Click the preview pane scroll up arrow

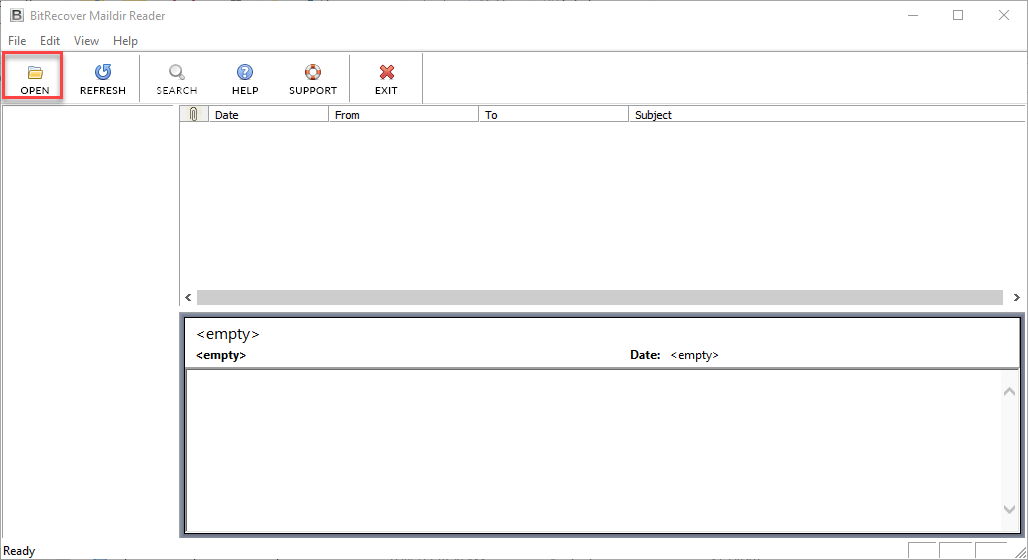(1009, 391)
